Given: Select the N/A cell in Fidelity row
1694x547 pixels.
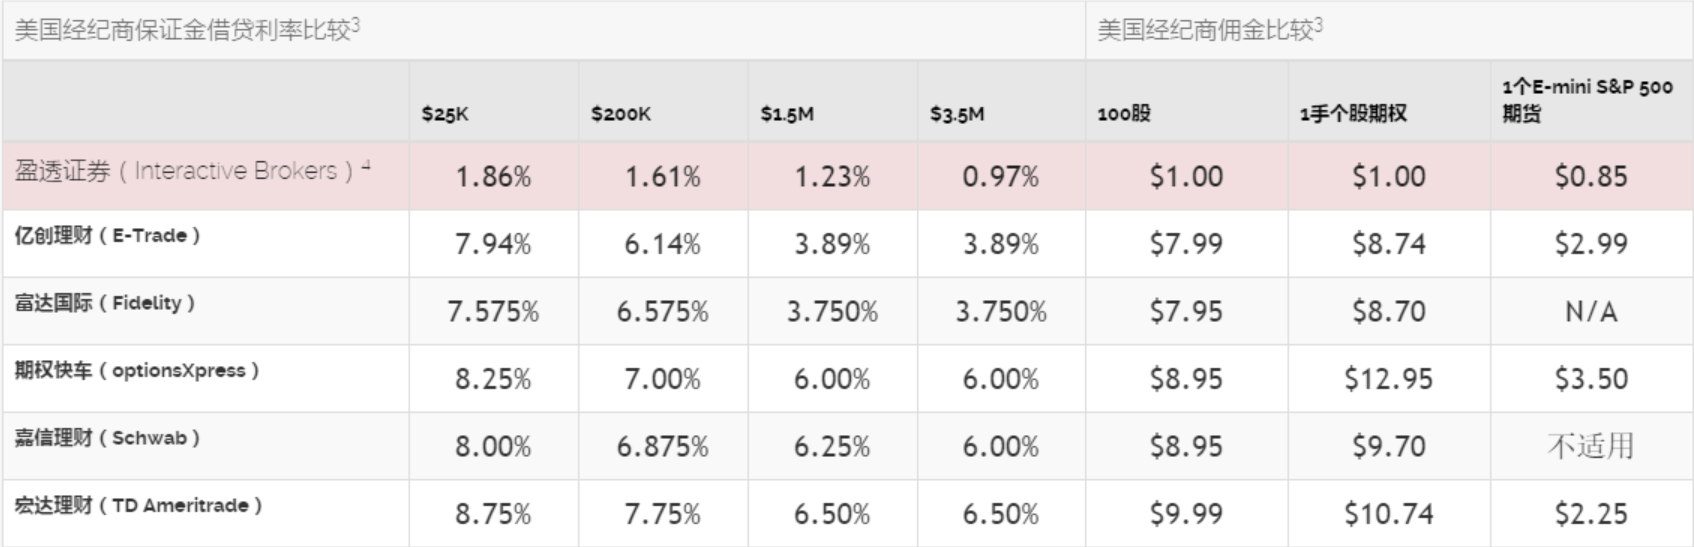Looking at the screenshot, I should [x=1590, y=312].
